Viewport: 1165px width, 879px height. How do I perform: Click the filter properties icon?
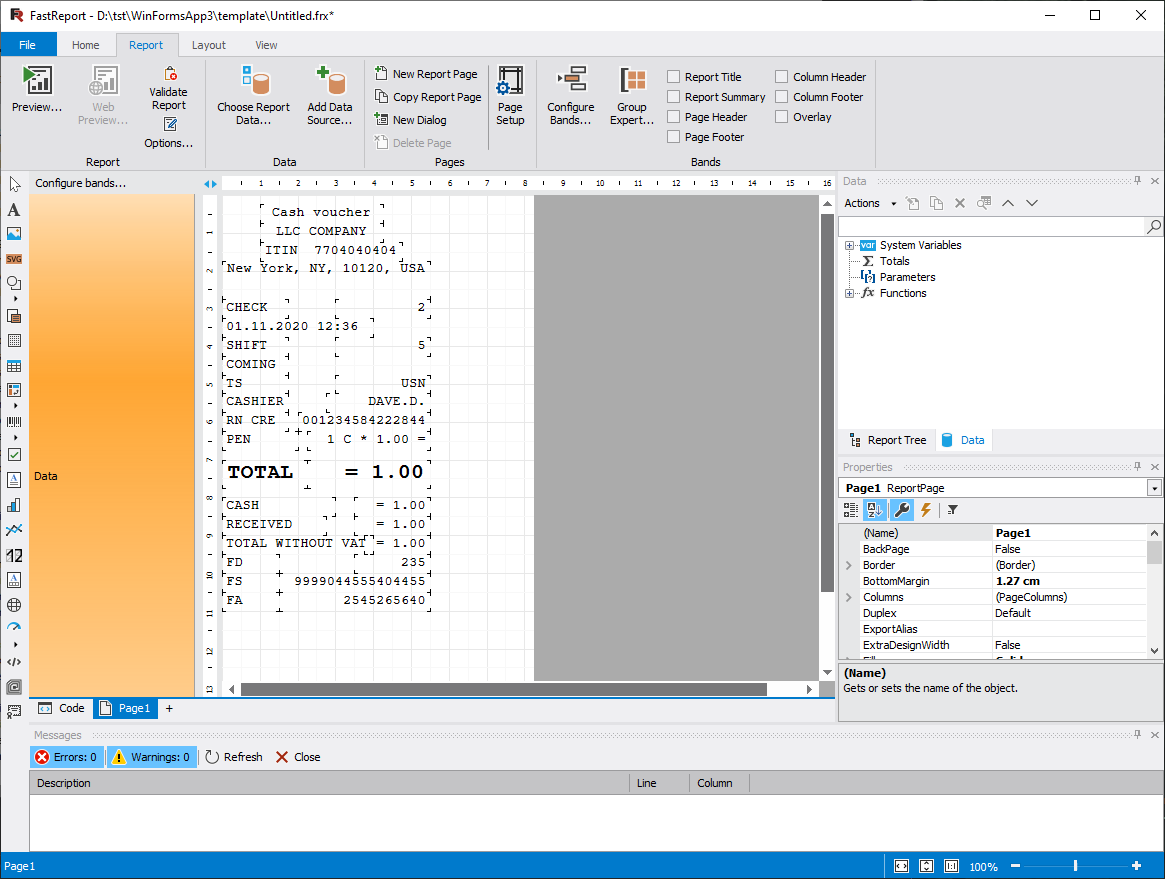[953, 510]
